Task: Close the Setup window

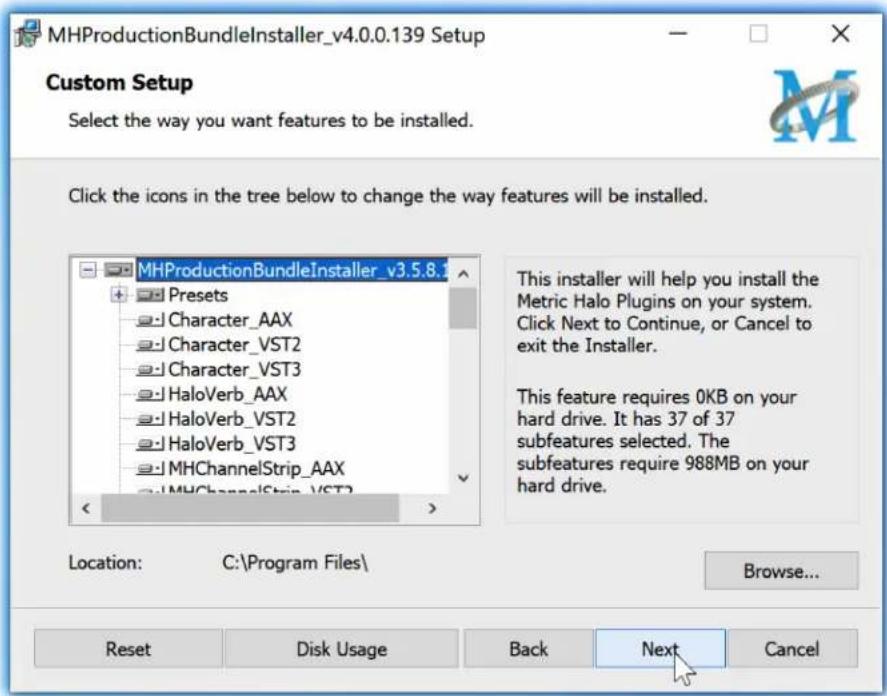Action: [841, 33]
